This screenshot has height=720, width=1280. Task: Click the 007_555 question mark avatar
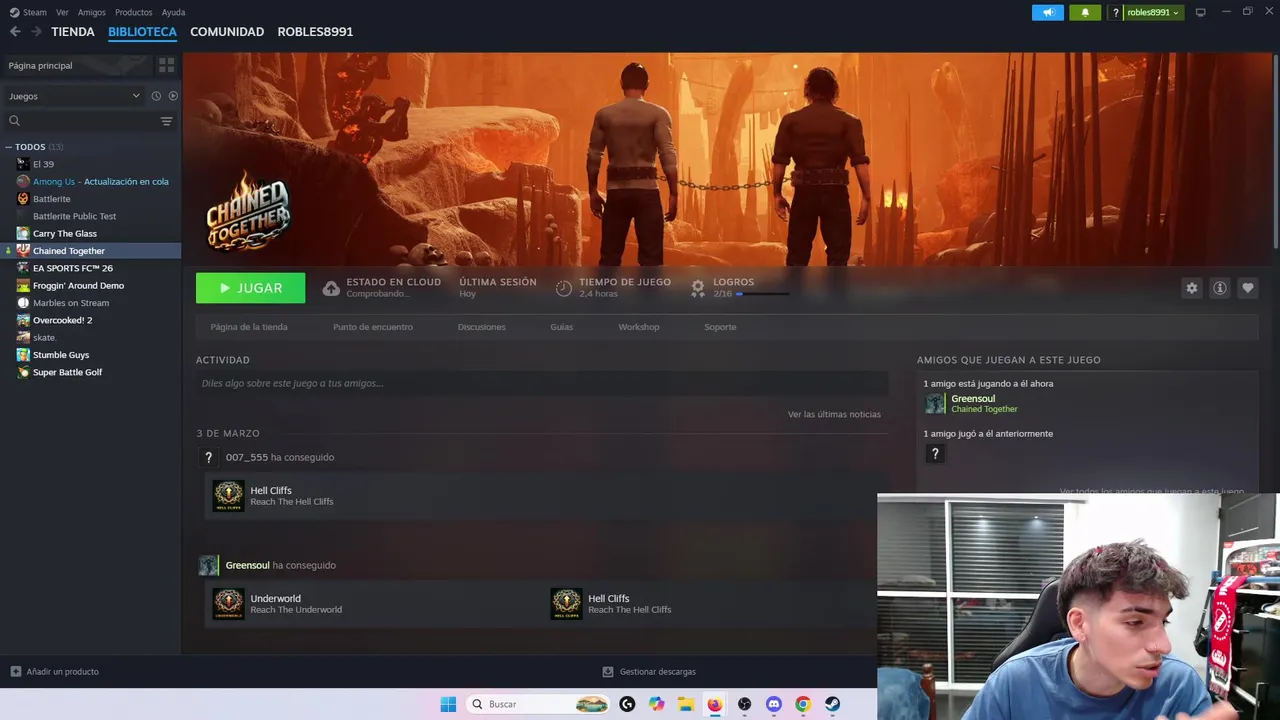pyautogui.click(x=208, y=457)
